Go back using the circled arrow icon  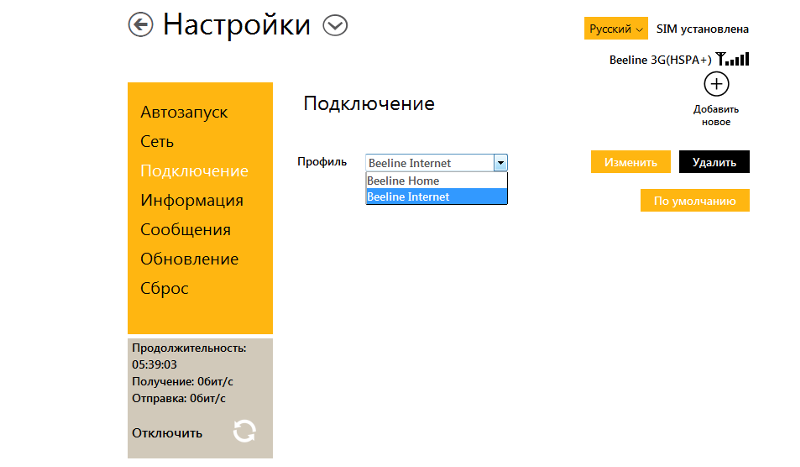click(x=140, y=24)
